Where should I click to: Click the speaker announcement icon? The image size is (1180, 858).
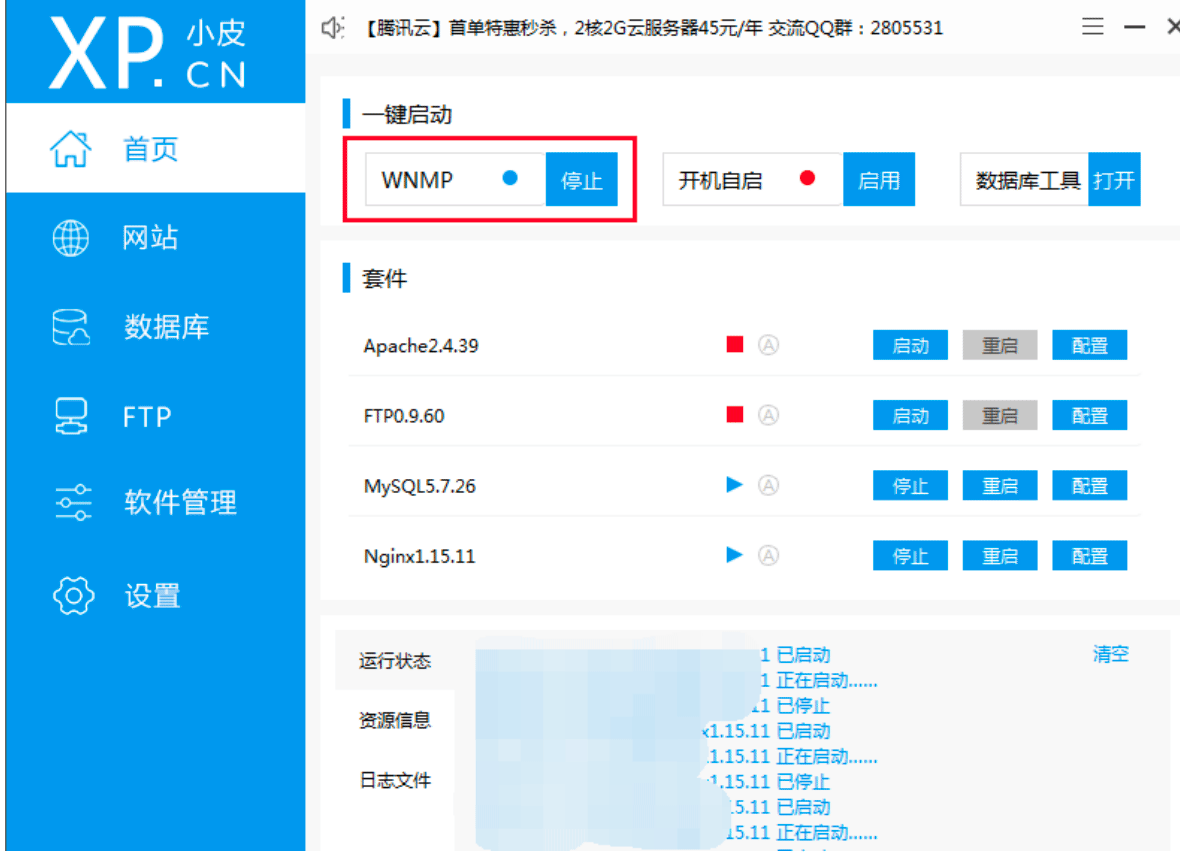point(332,28)
